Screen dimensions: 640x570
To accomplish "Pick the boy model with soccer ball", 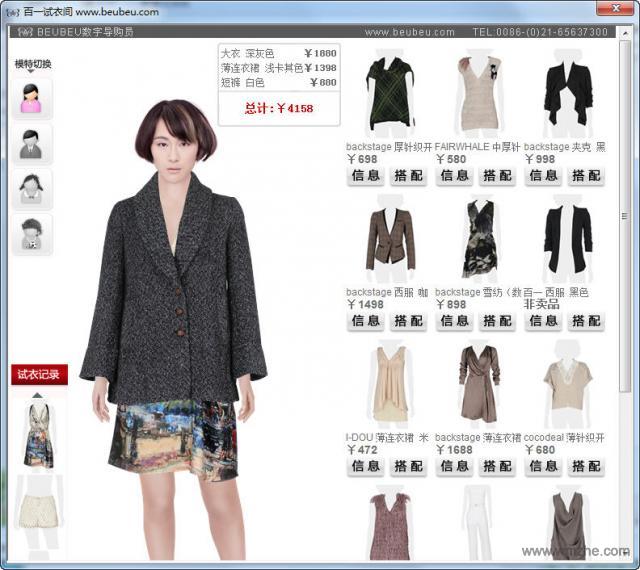I will (32, 234).
